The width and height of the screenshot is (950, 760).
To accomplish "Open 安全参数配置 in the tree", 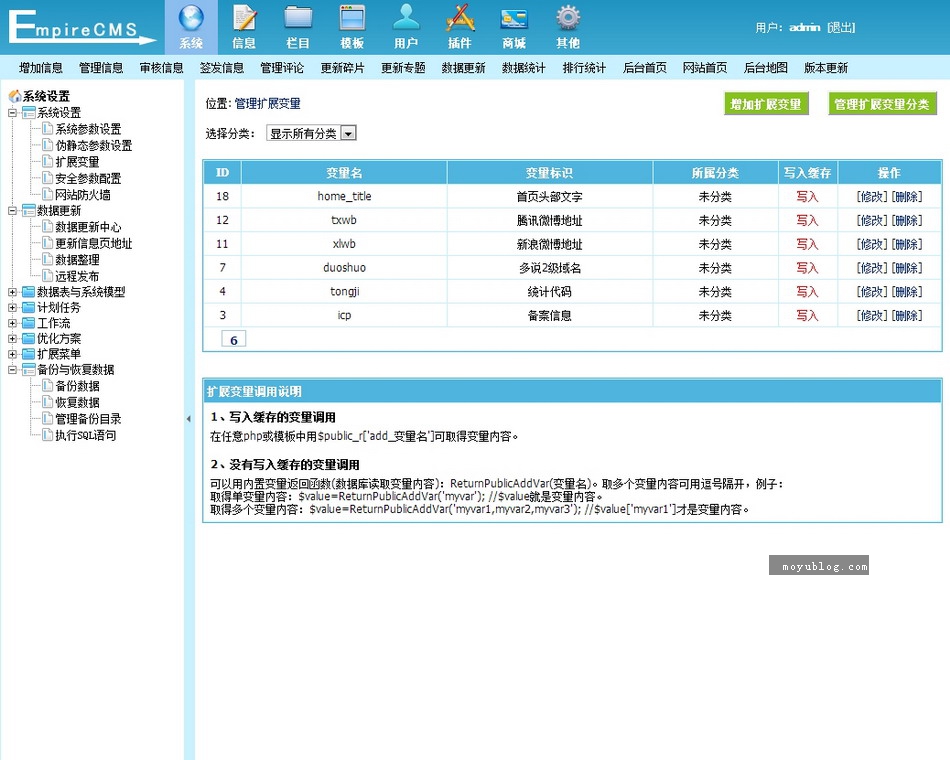I will tap(88, 178).
